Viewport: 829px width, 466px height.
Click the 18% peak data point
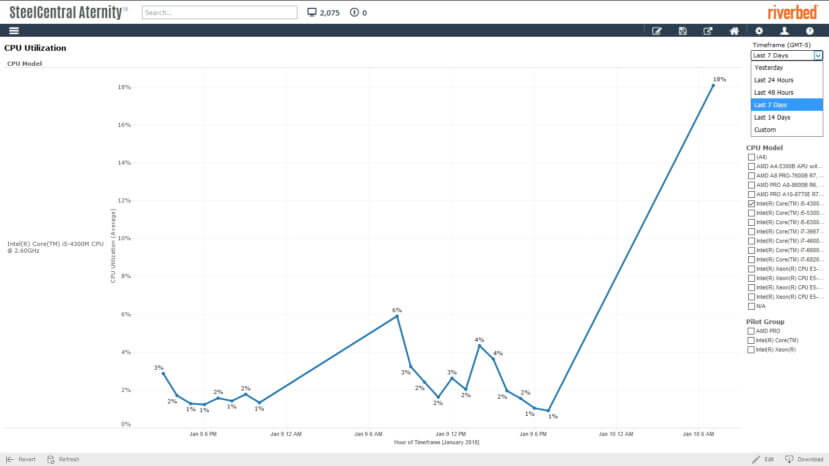coord(713,85)
